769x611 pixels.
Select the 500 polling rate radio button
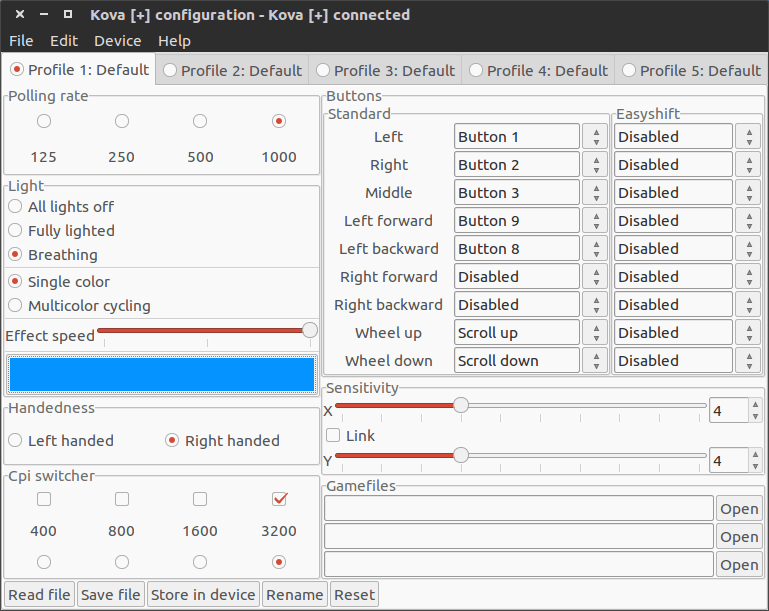coord(200,121)
